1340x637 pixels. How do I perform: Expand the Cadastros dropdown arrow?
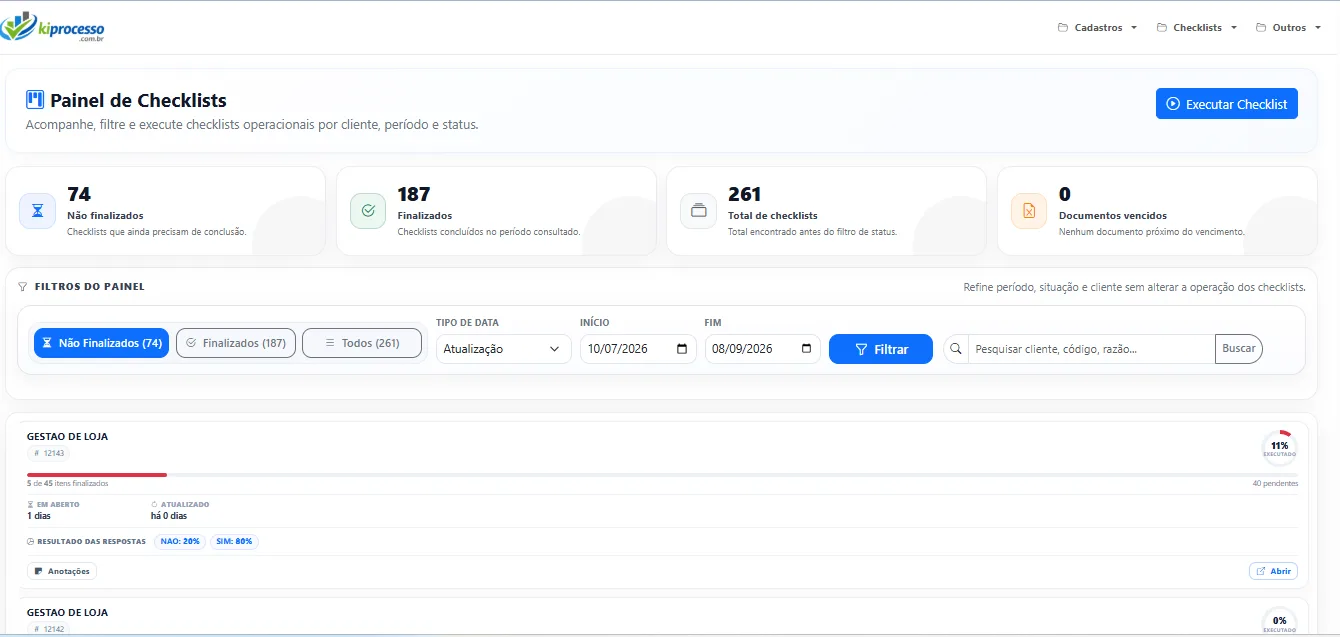1133,28
